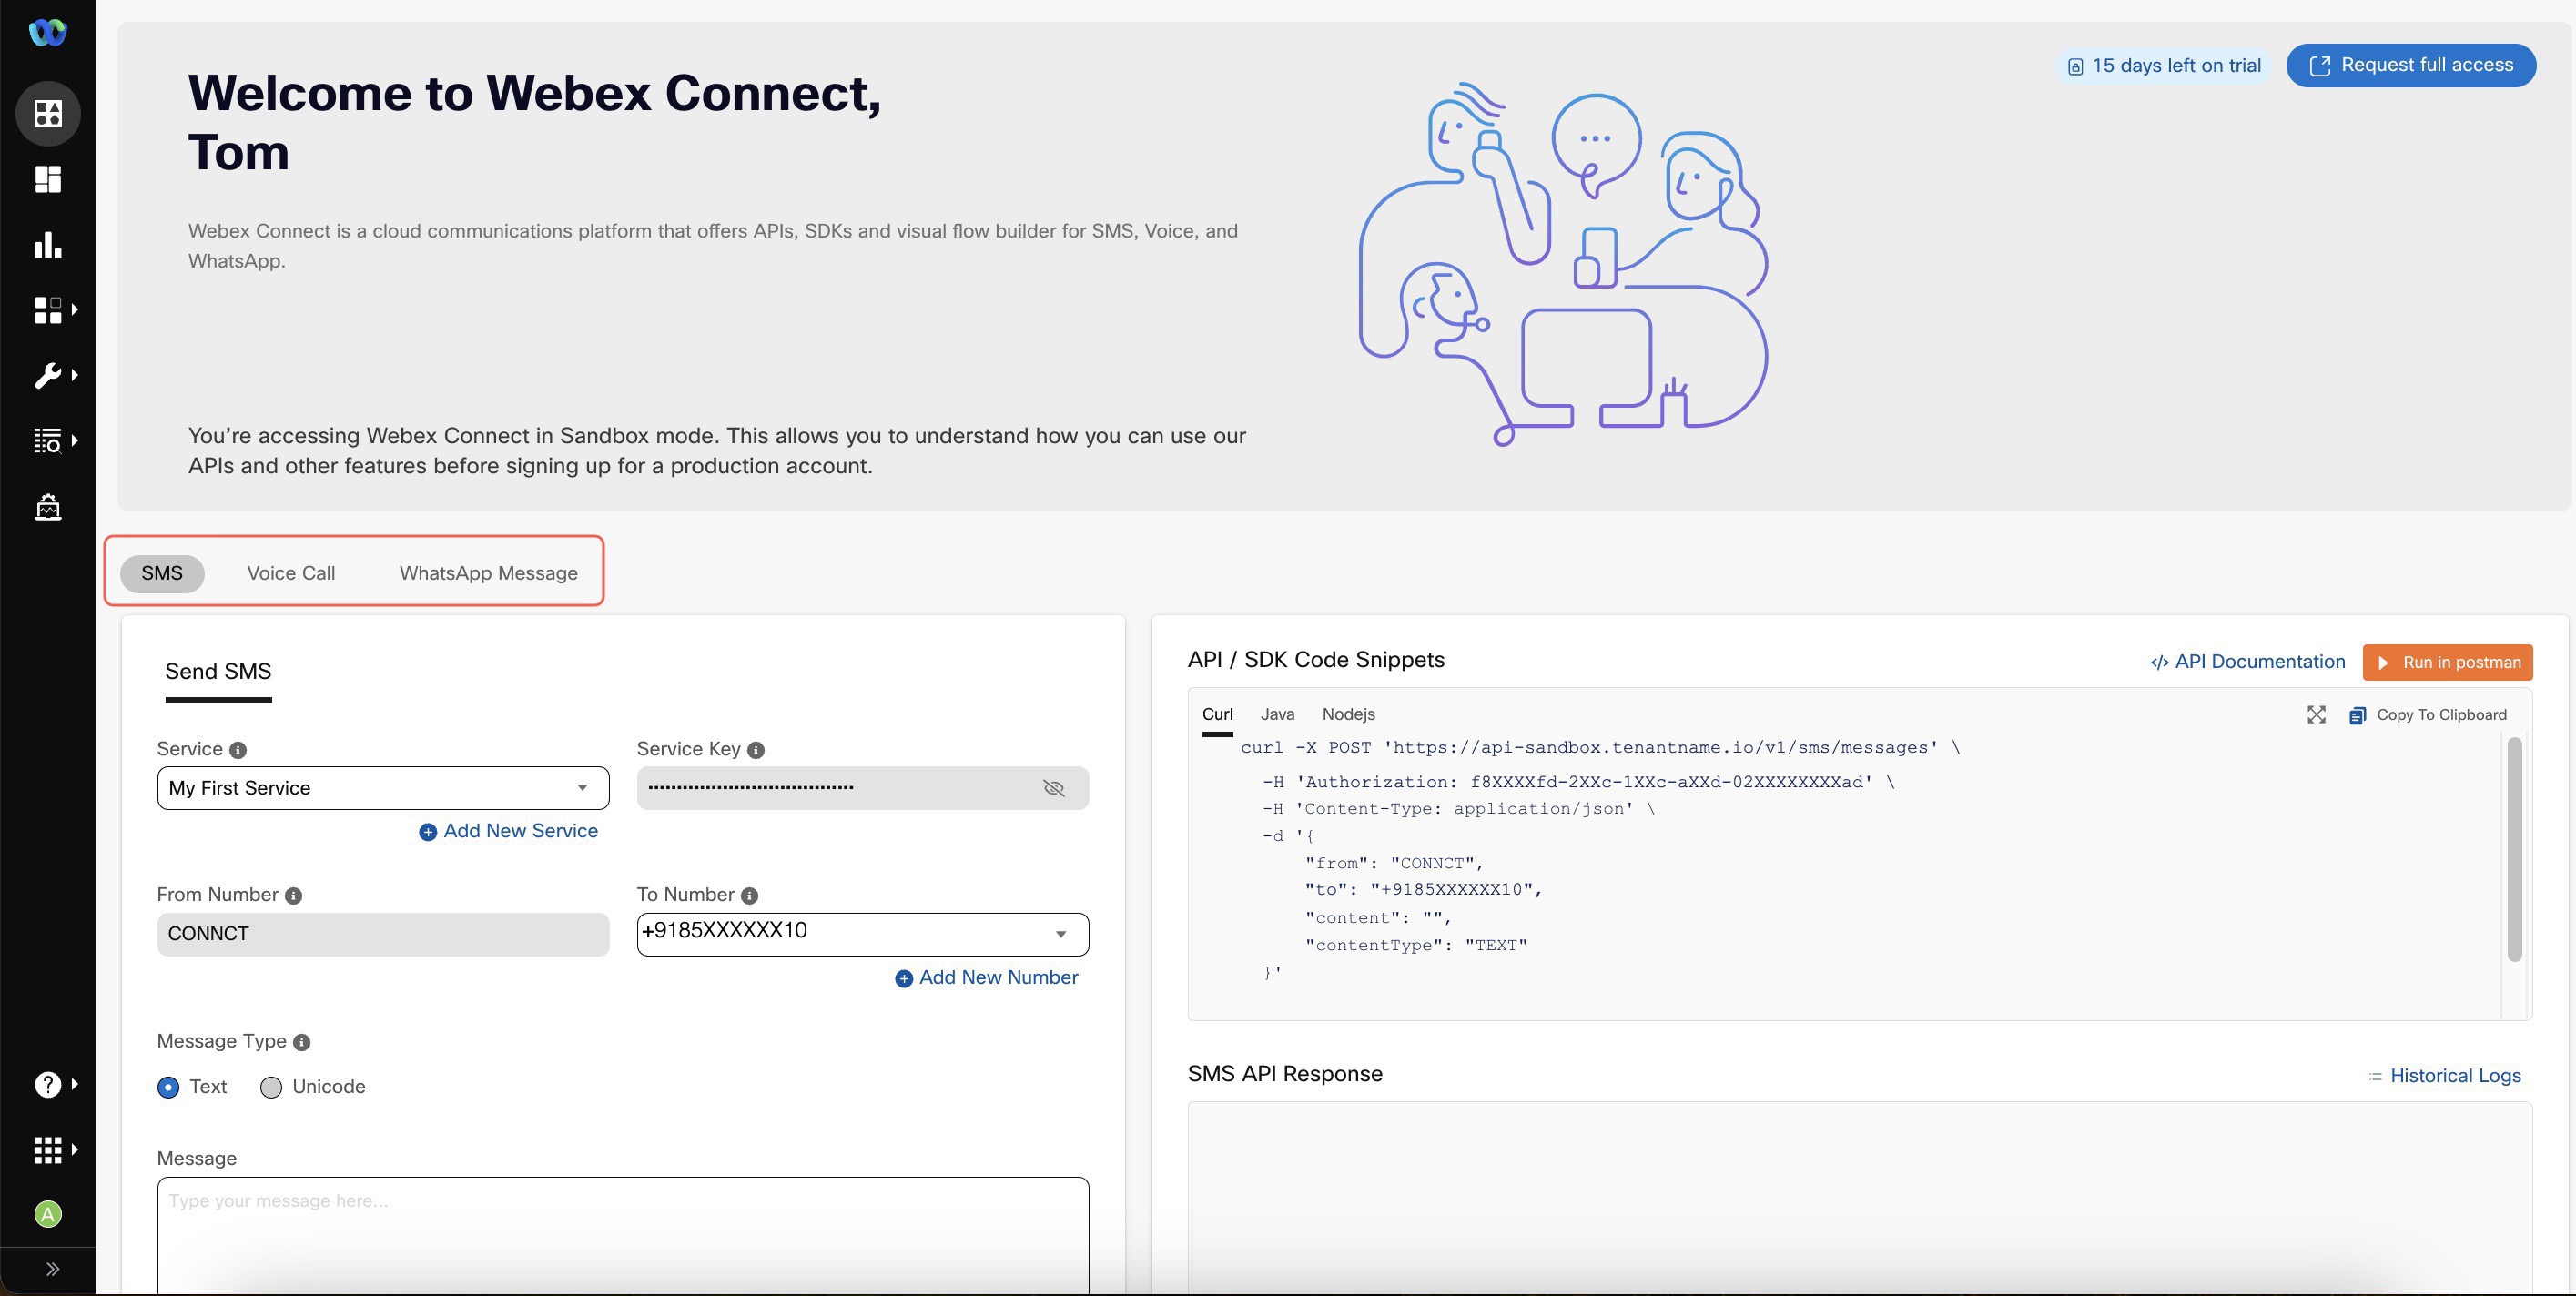Click the To Number info icon

pyautogui.click(x=749, y=896)
